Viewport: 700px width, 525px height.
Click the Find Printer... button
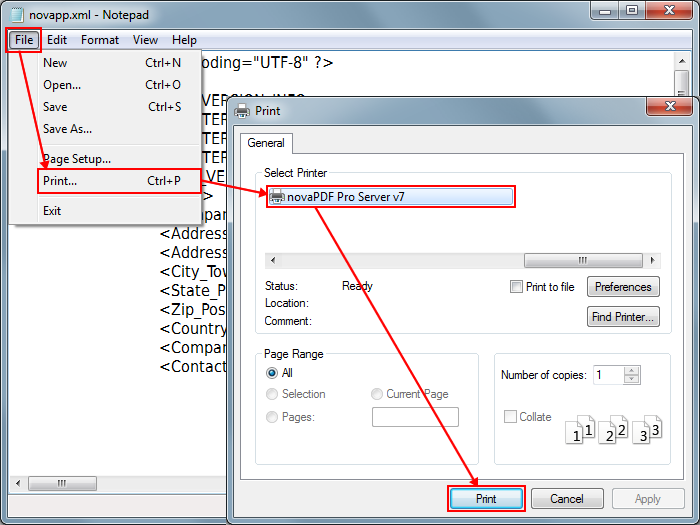coord(623,317)
